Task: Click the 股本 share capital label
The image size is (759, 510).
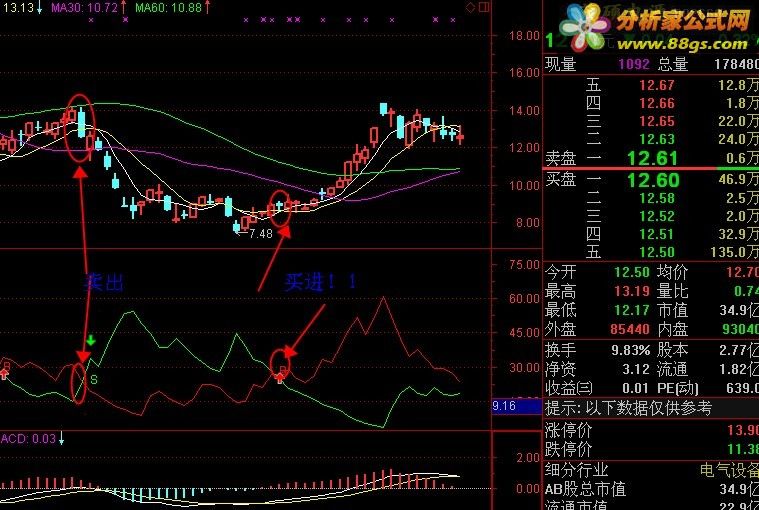Action: 673,350
